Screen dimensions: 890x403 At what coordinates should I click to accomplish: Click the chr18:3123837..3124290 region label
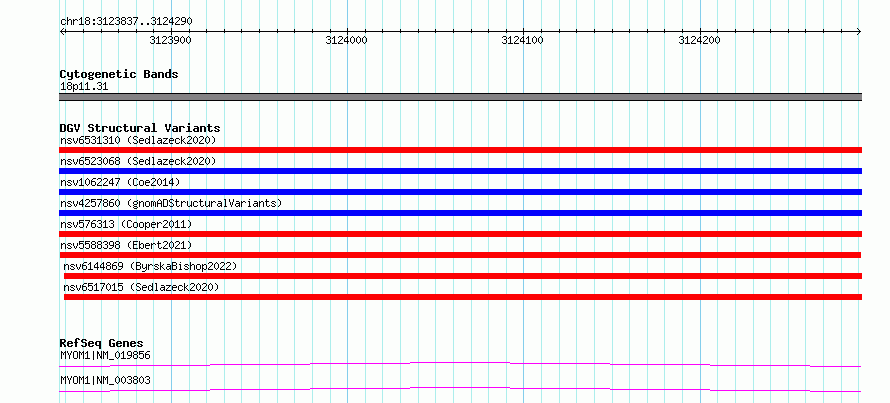[126, 22]
